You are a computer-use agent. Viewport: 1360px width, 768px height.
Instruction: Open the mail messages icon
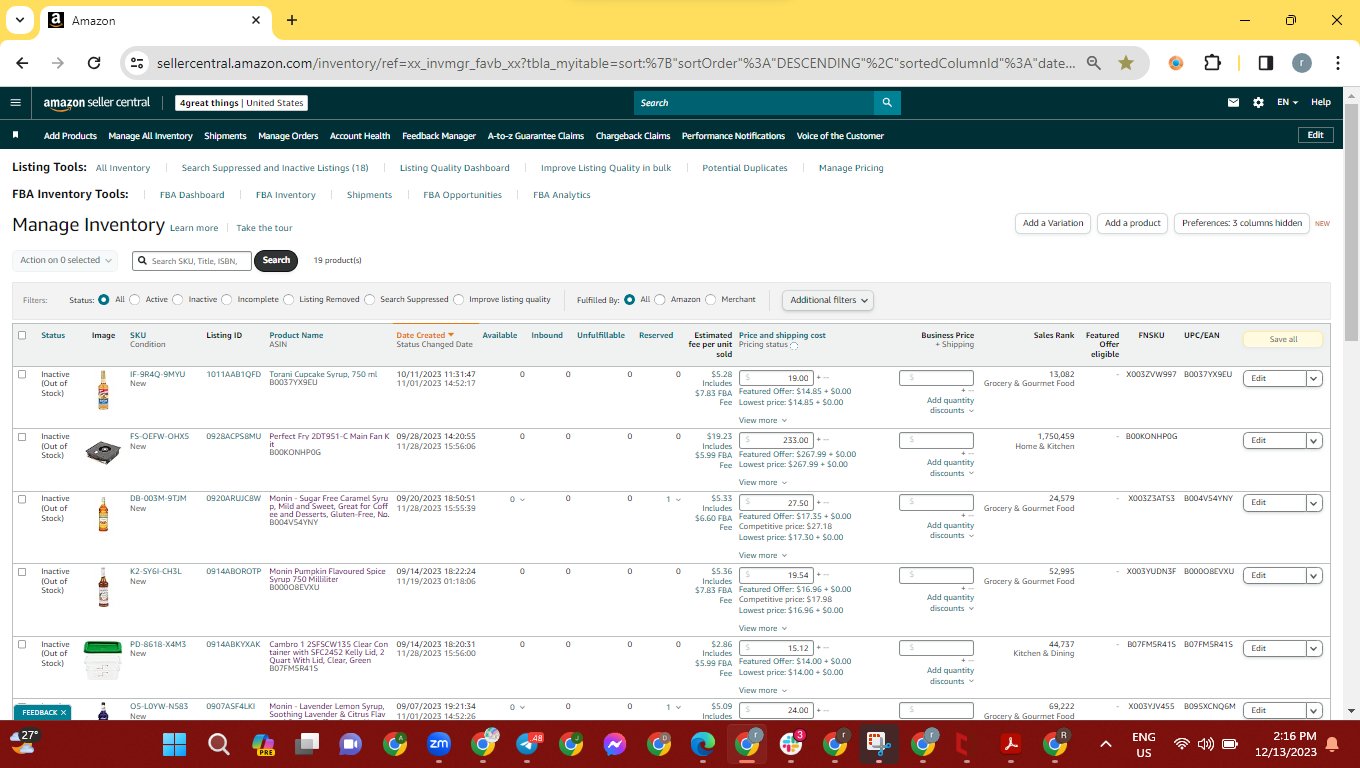tap(1234, 102)
